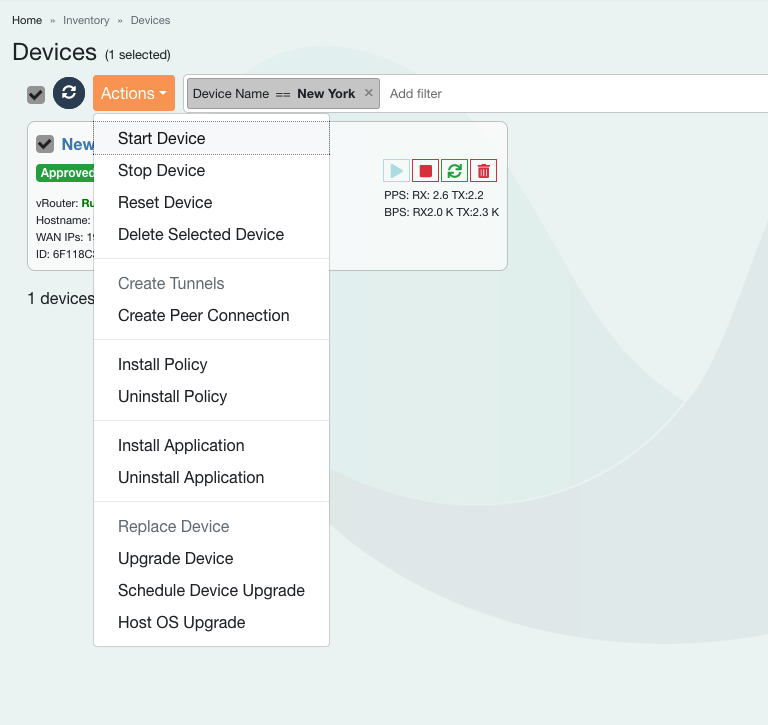768x725 pixels.
Task: Click the red trash delete icon on device card
Action: (484, 171)
